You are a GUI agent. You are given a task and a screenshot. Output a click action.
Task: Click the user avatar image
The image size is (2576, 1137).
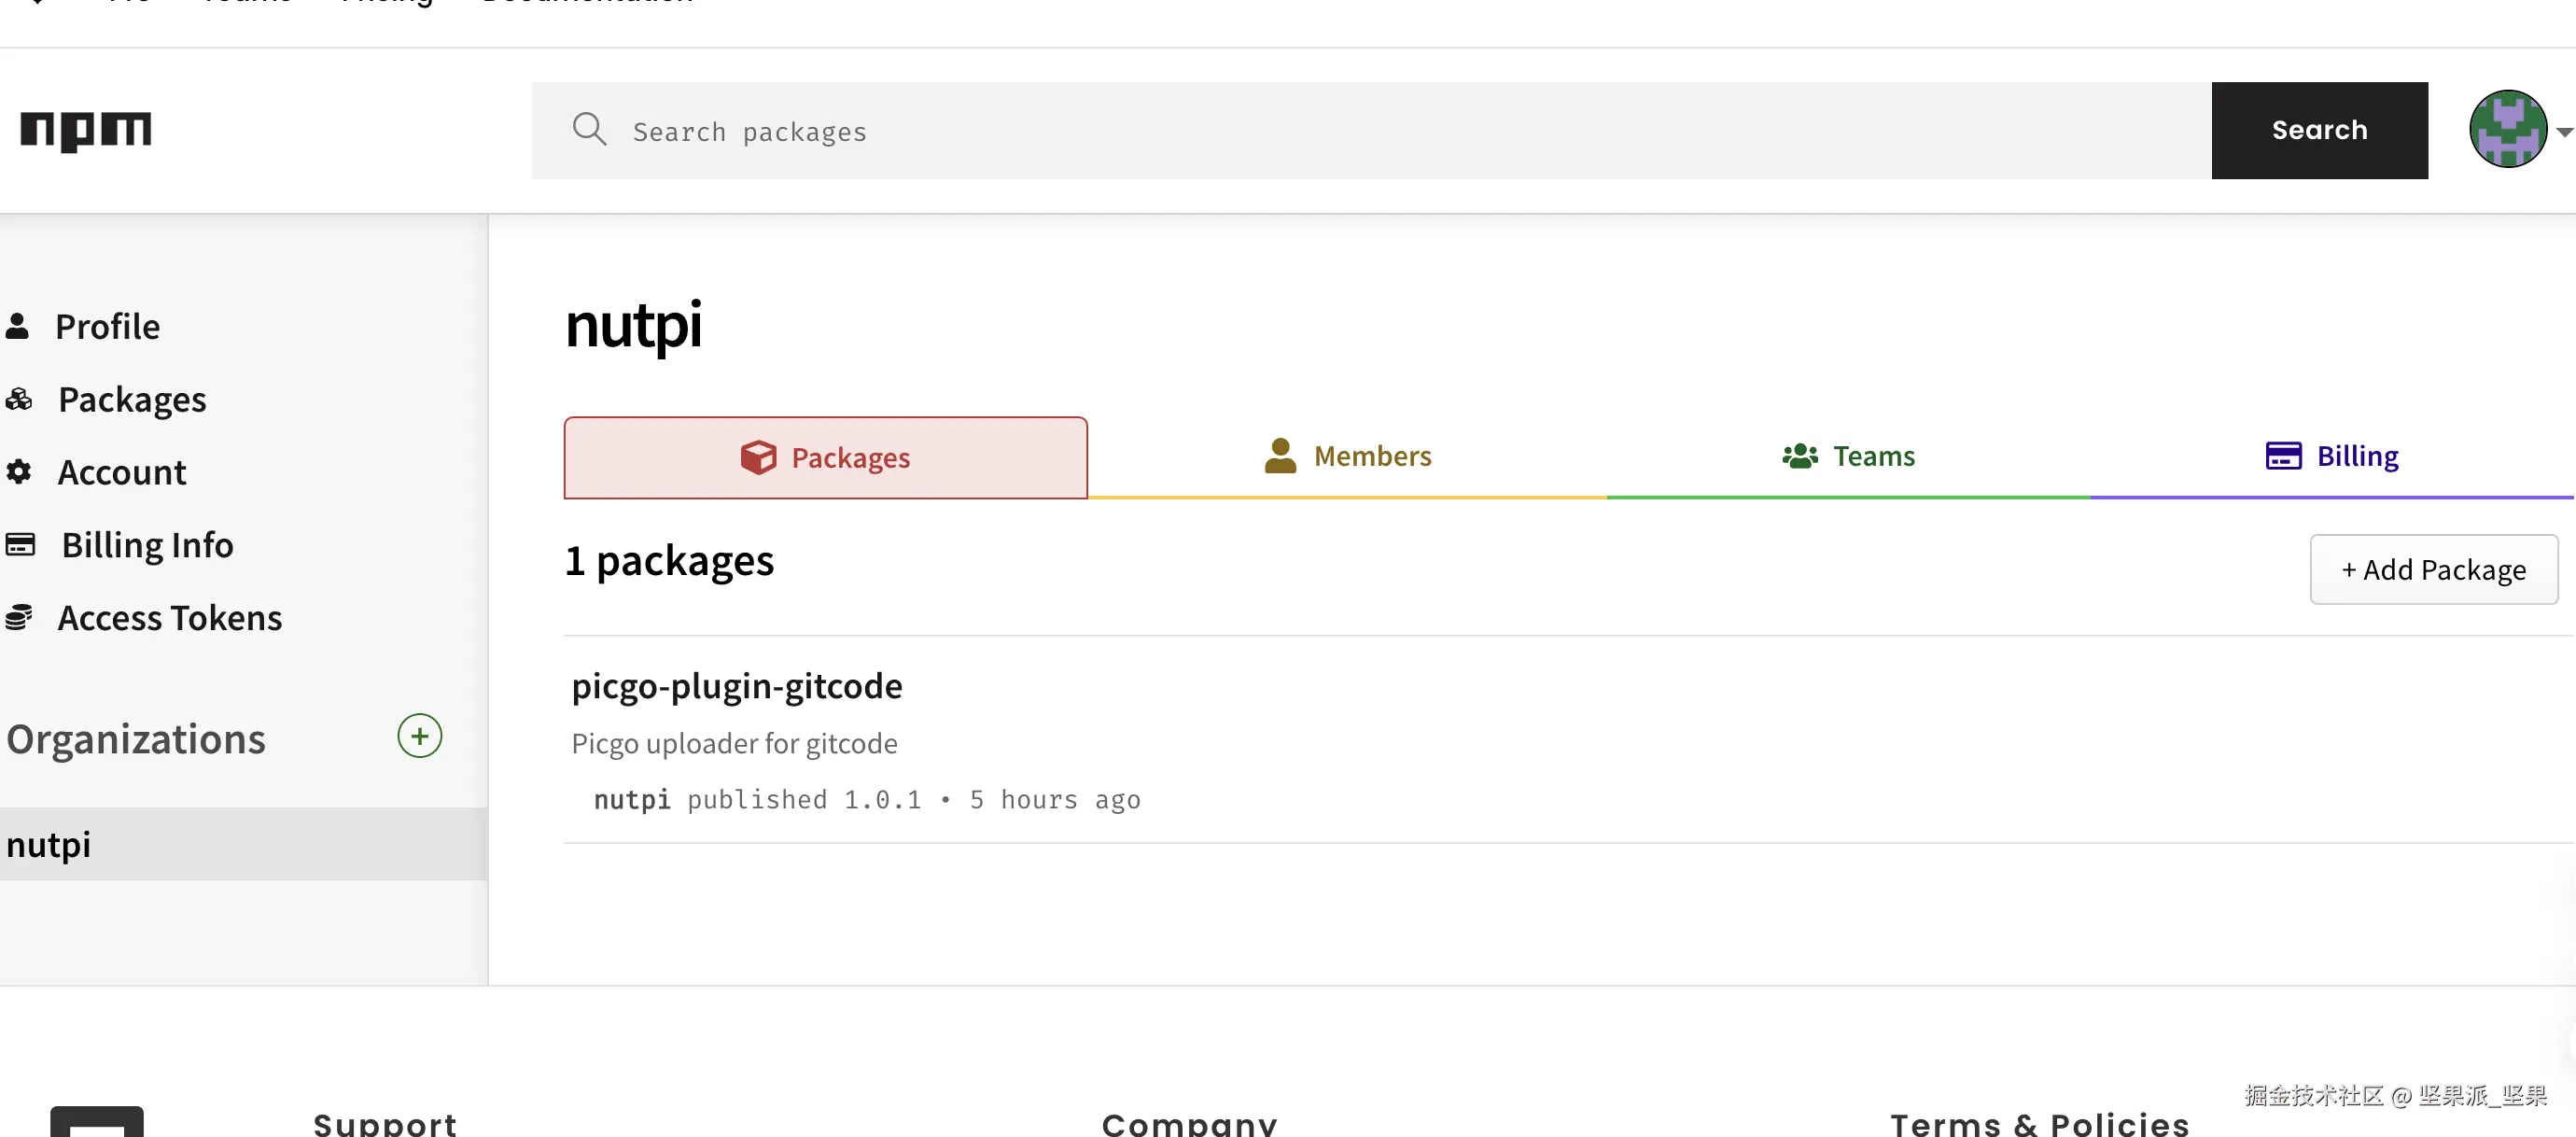(2507, 130)
